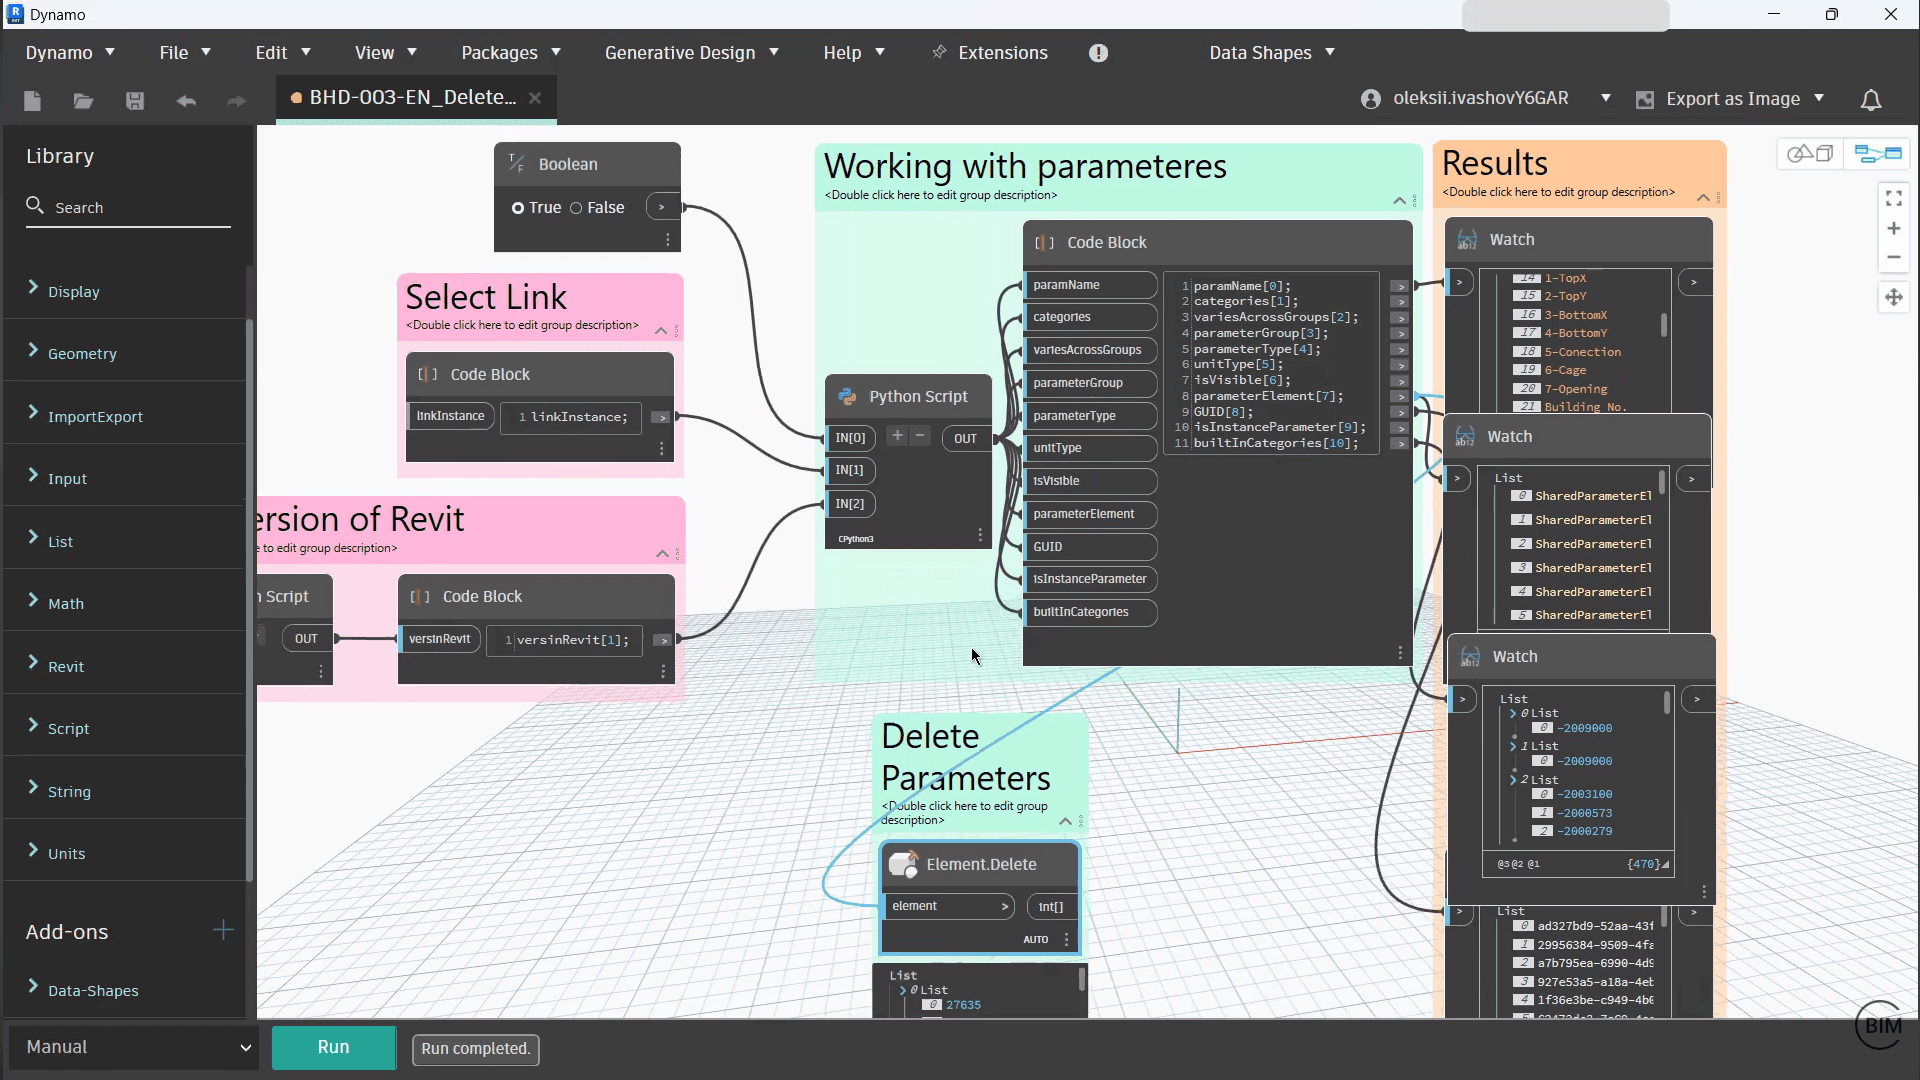Click the library search magnifier icon
Viewport: 1920px width, 1080px height.
tap(35, 205)
